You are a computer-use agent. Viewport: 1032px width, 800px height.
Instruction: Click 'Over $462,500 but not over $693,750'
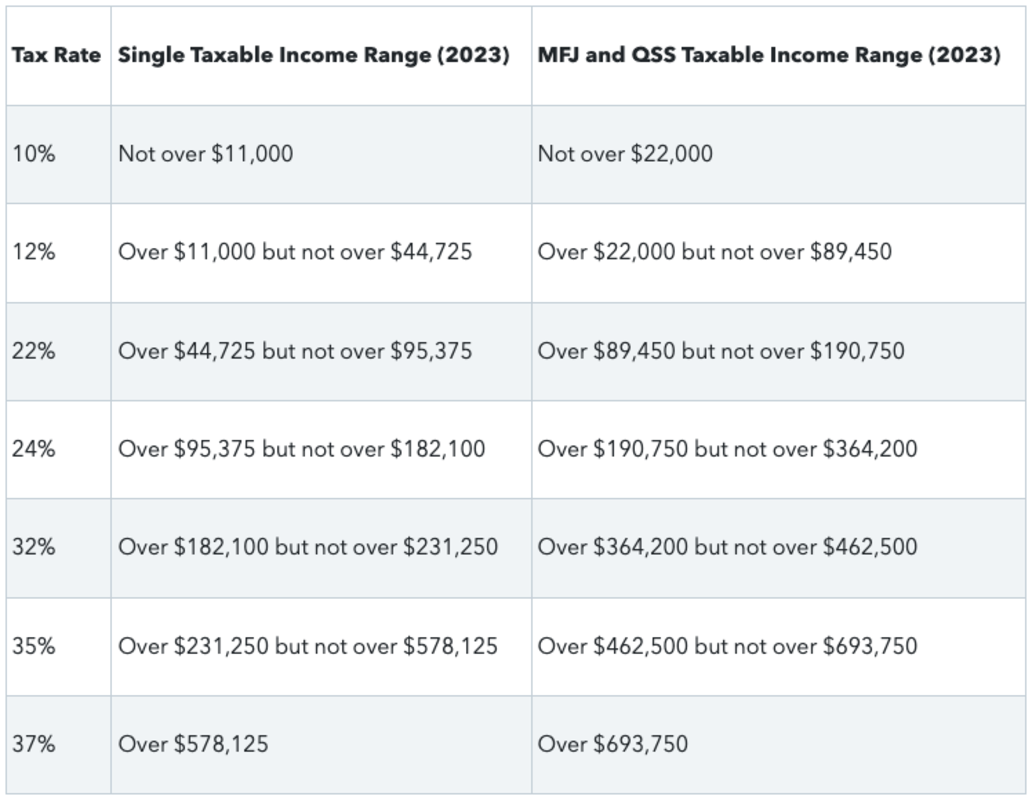tap(727, 646)
